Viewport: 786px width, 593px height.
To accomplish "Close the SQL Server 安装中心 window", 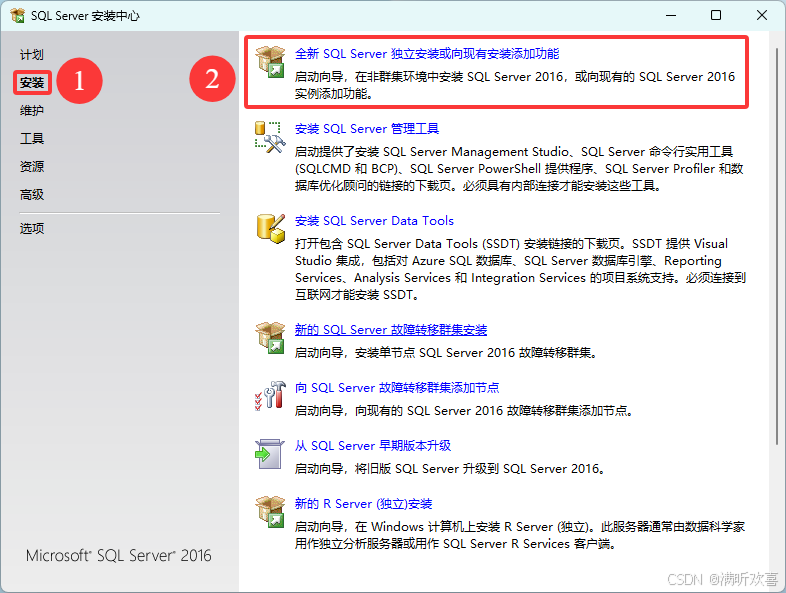I will [761, 16].
